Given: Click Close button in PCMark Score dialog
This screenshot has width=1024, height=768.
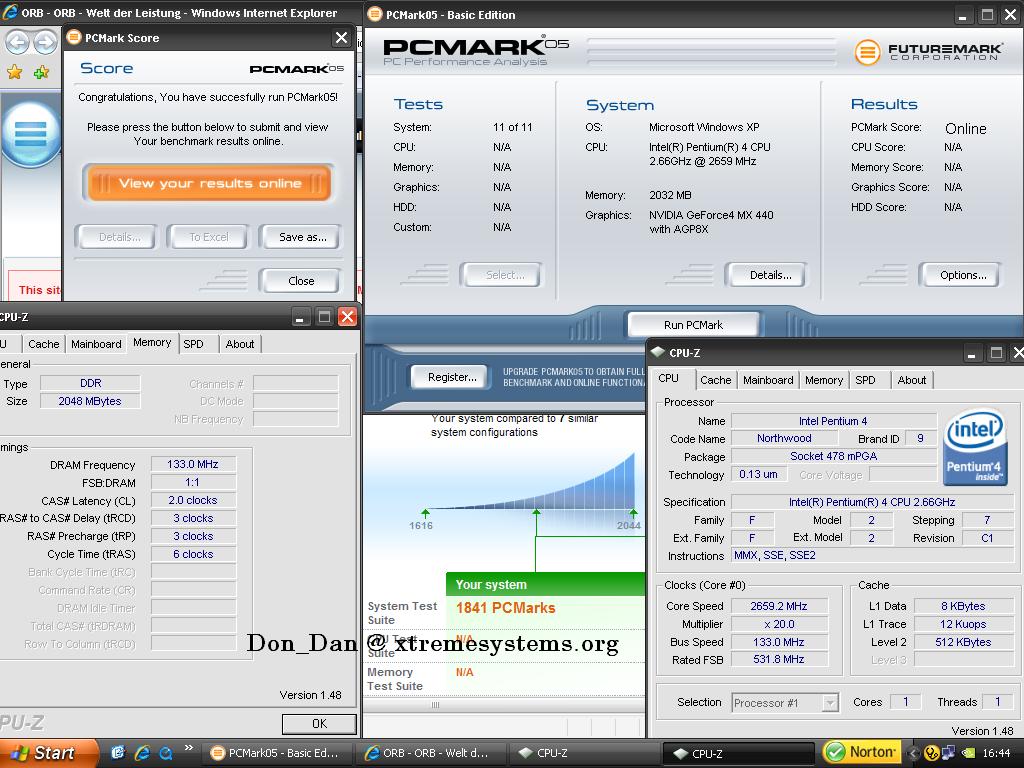Looking at the screenshot, I should click(300, 281).
